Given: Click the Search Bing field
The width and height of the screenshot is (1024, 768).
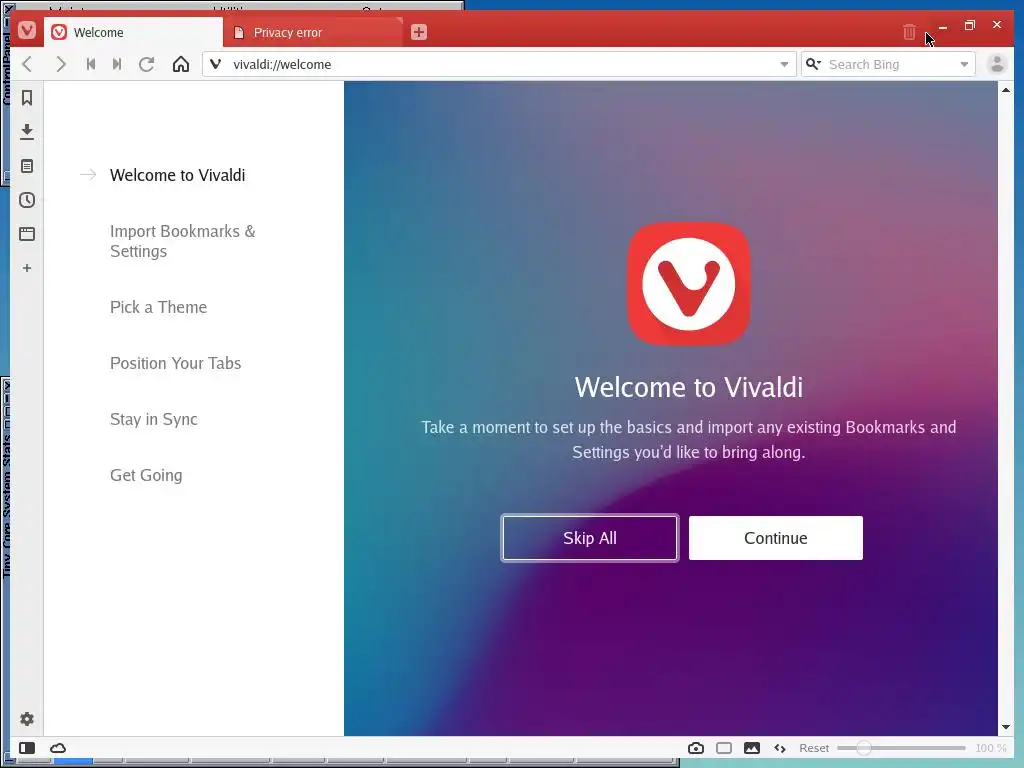Looking at the screenshot, I should [x=889, y=64].
